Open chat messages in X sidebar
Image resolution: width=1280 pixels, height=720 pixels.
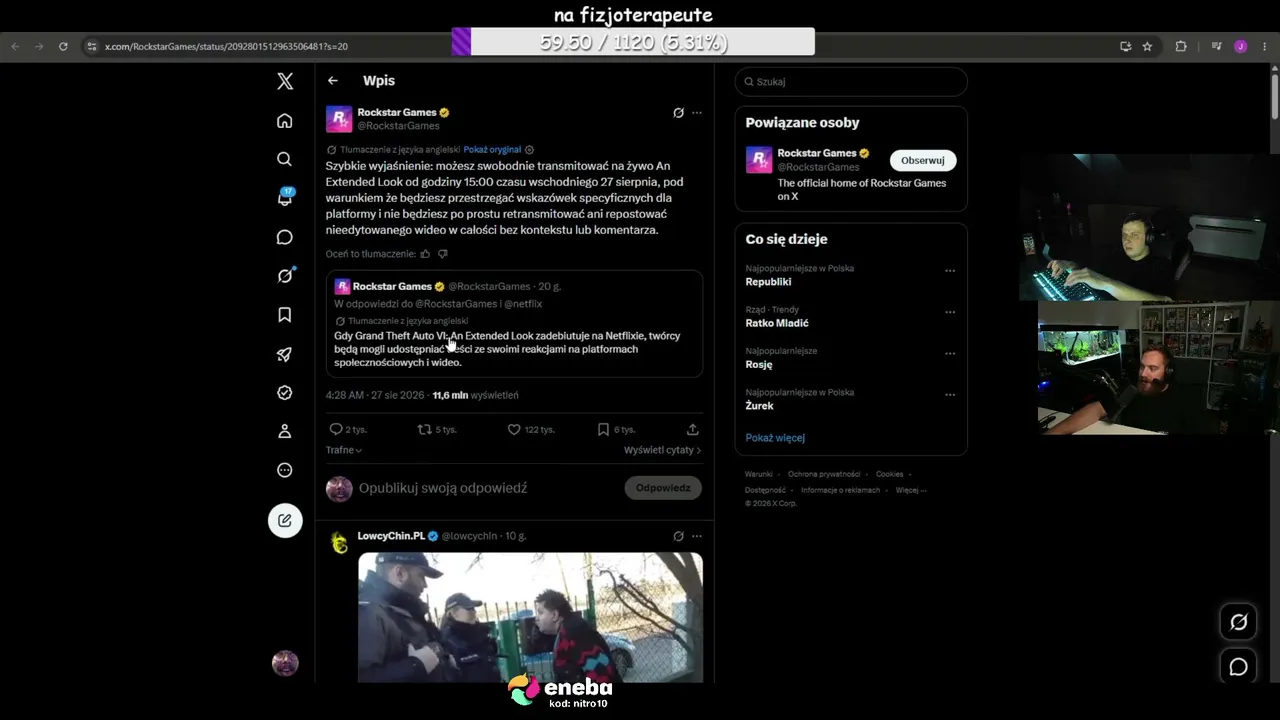285,237
